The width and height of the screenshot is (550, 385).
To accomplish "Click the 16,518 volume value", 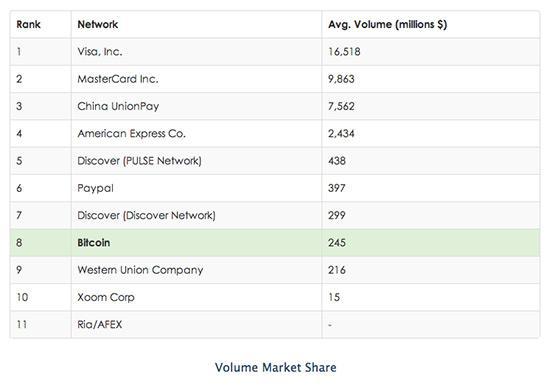I will tap(344, 52).
